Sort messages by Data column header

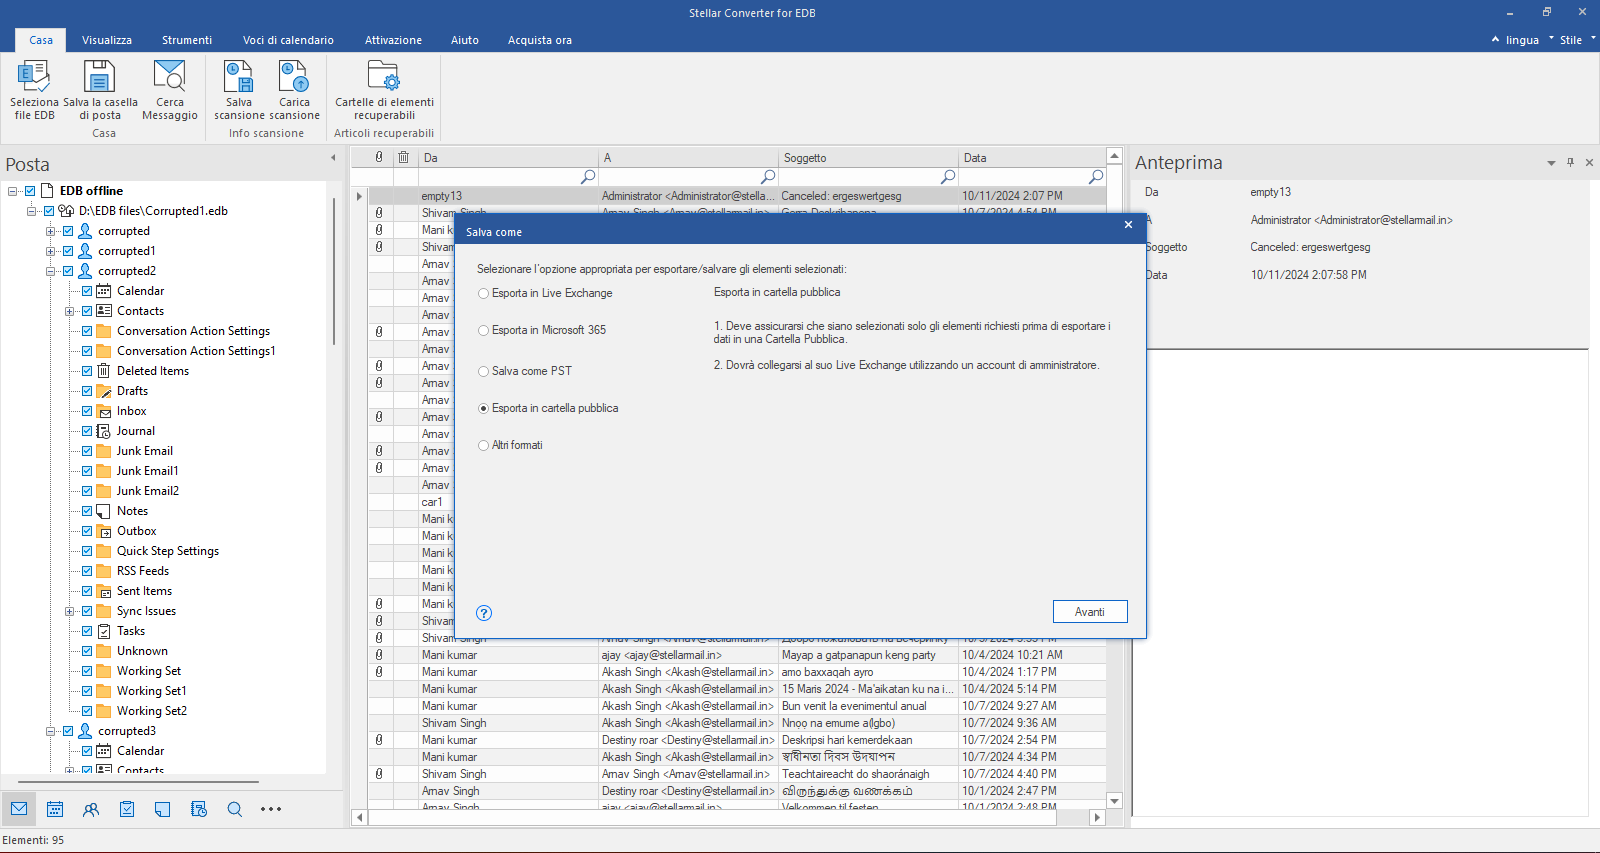point(1032,157)
